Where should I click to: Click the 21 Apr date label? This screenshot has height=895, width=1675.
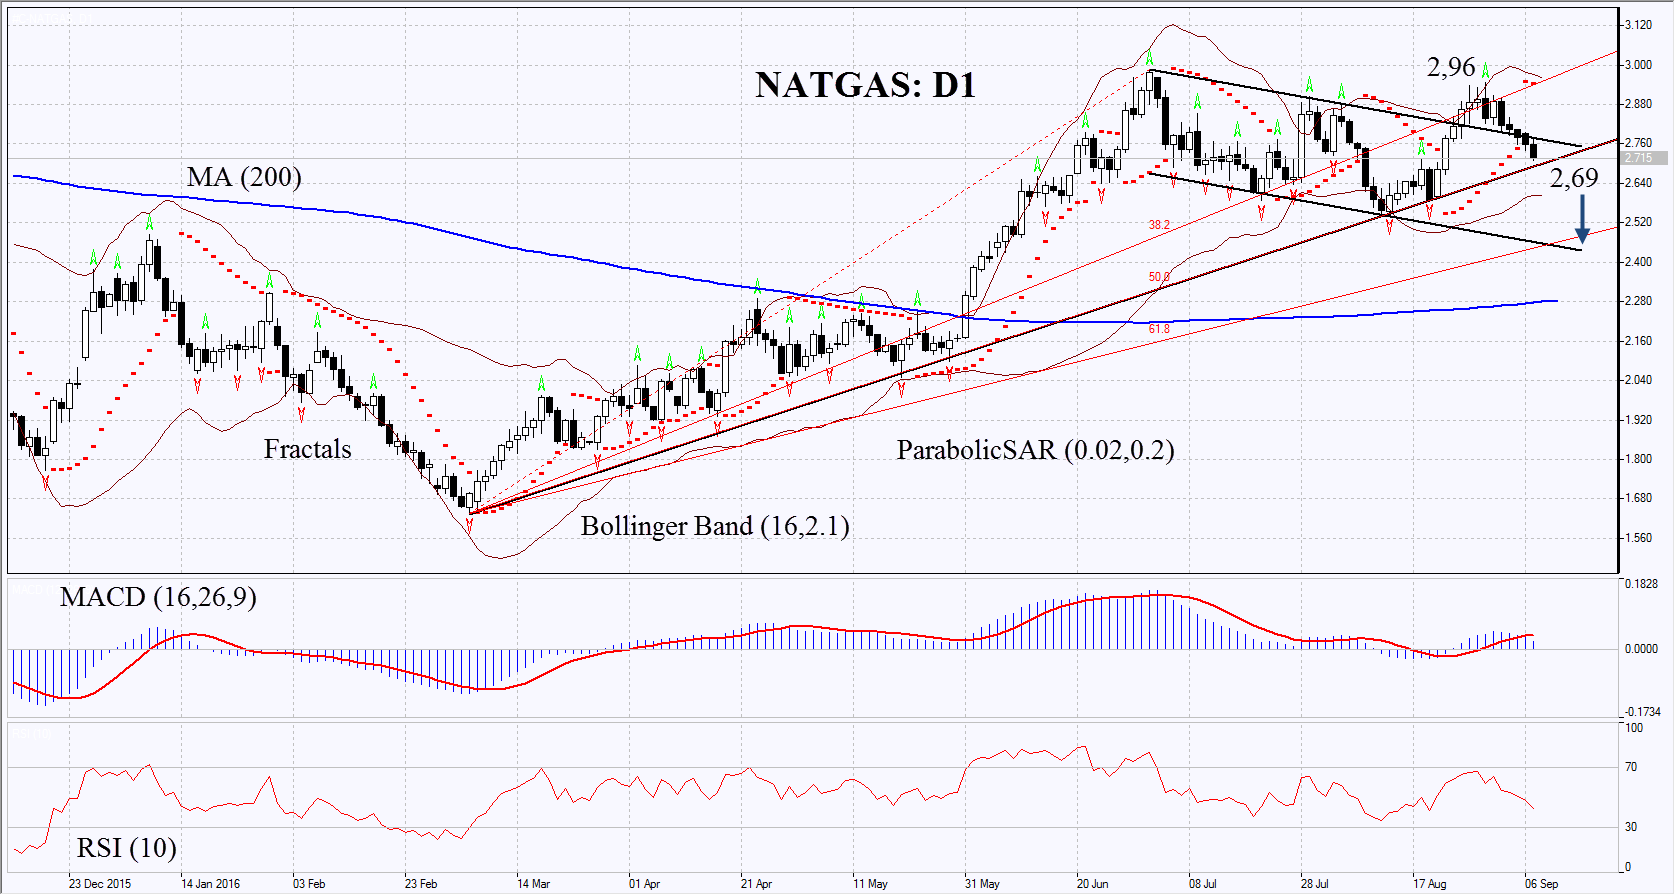pos(756,884)
